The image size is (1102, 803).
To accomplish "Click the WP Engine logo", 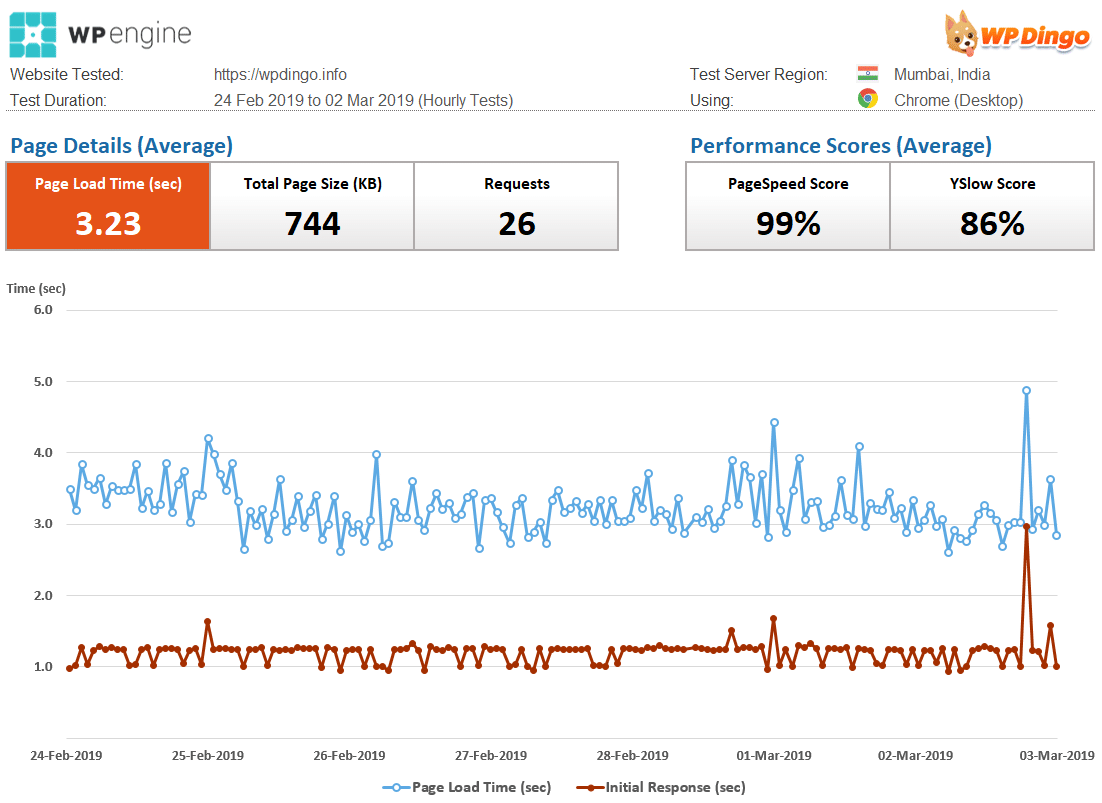I will pos(100,34).
